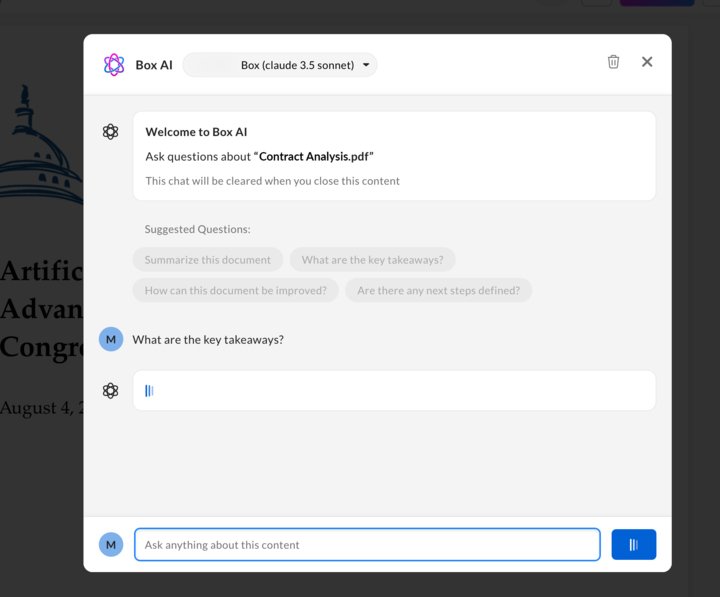Open the Box (claude 3.5 sonnet) model dropdown
Screen dimensions: 720x597
point(280,65)
